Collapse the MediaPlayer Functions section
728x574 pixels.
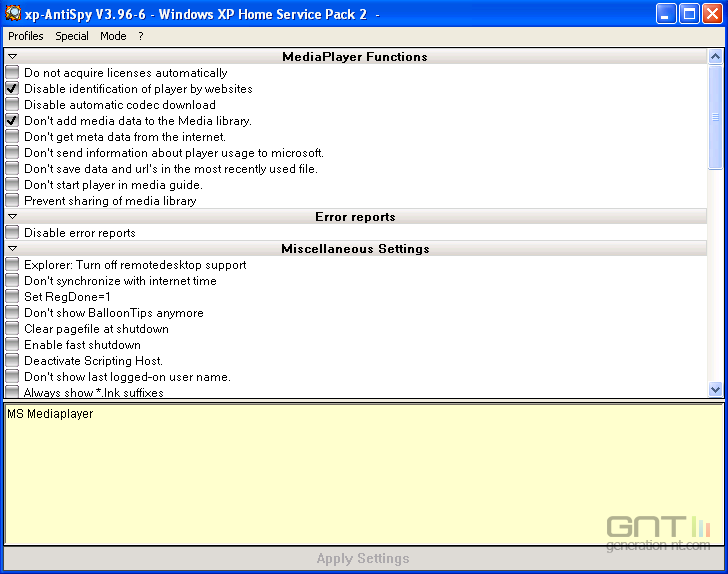(x=13, y=57)
